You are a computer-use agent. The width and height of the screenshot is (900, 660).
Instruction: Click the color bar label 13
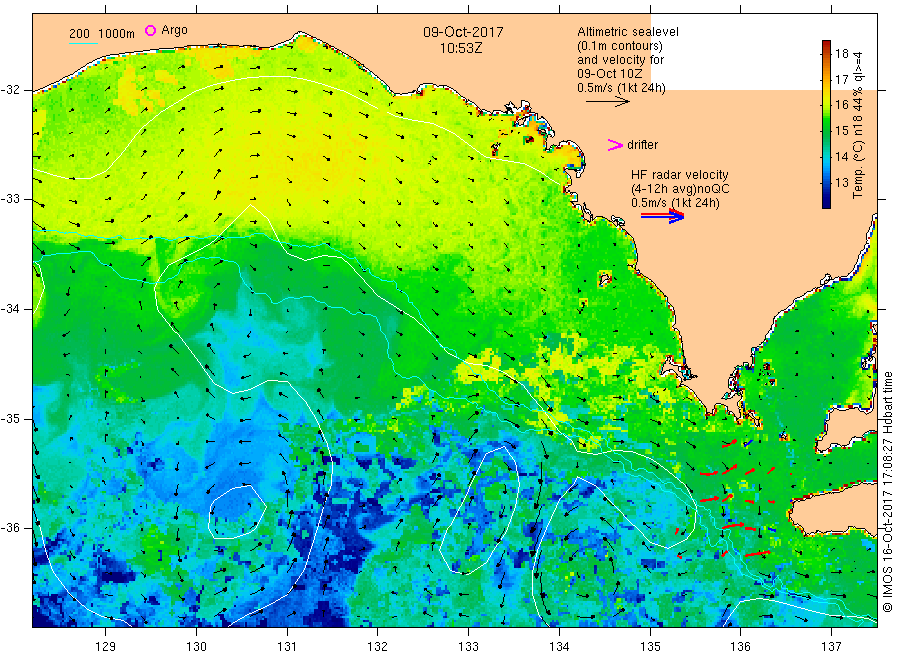pyautogui.click(x=841, y=183)
